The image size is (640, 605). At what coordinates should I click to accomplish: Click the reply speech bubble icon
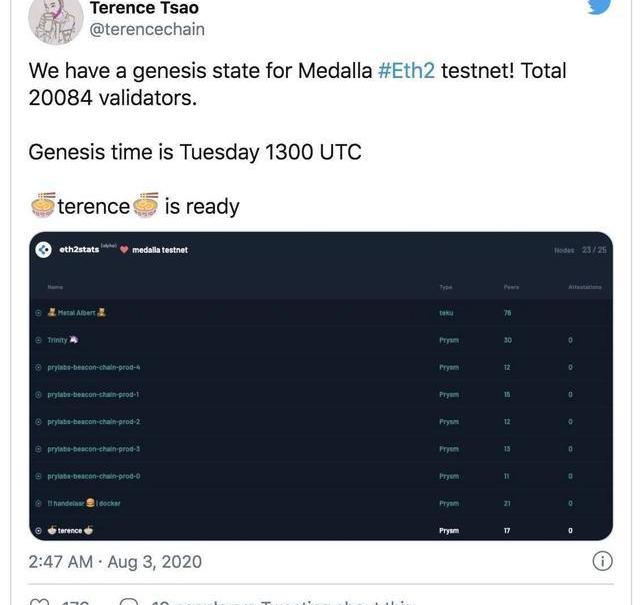(128, 602)
